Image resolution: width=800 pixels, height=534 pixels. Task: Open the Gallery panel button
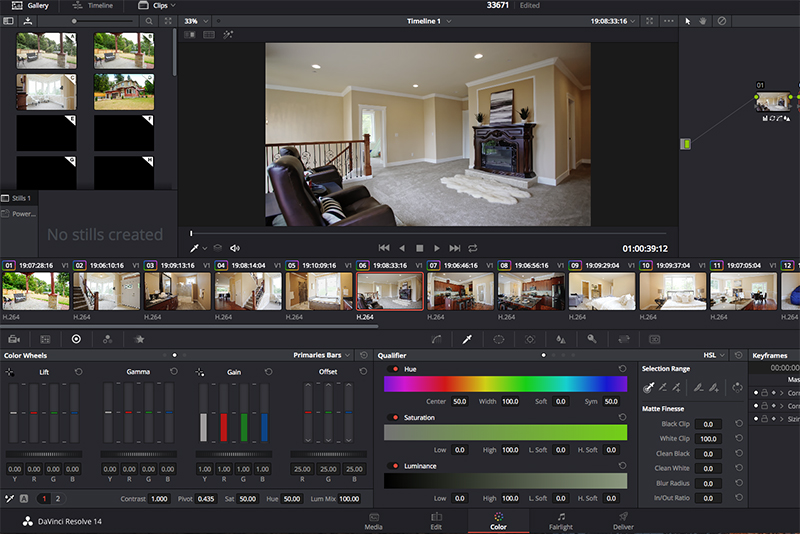coord(30,6)
